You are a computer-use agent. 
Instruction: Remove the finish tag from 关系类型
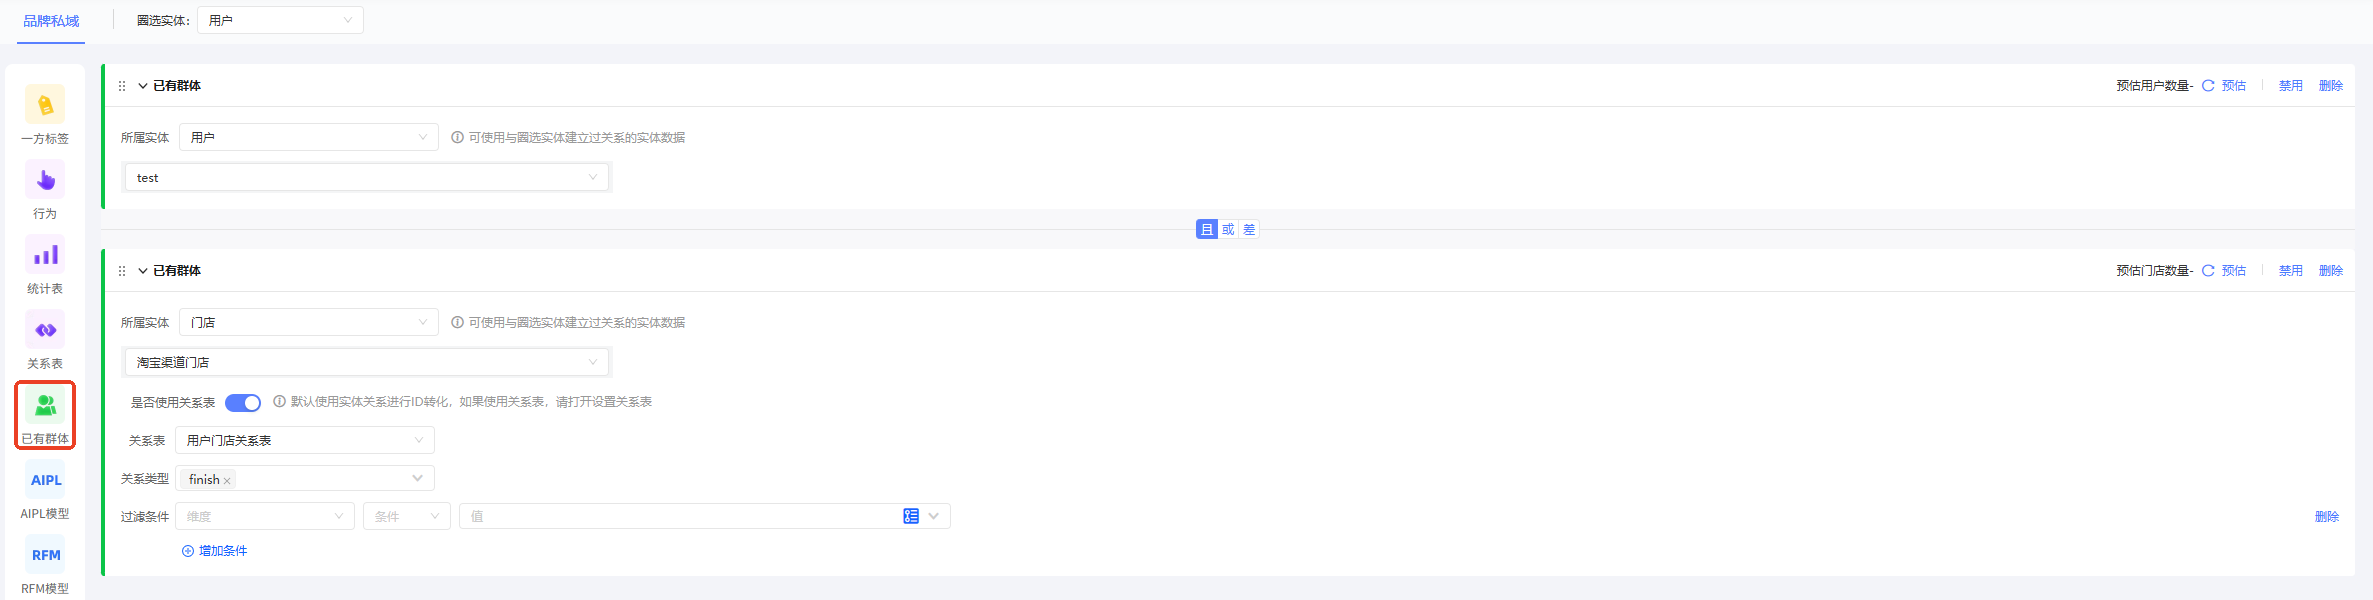click(227, 481)
